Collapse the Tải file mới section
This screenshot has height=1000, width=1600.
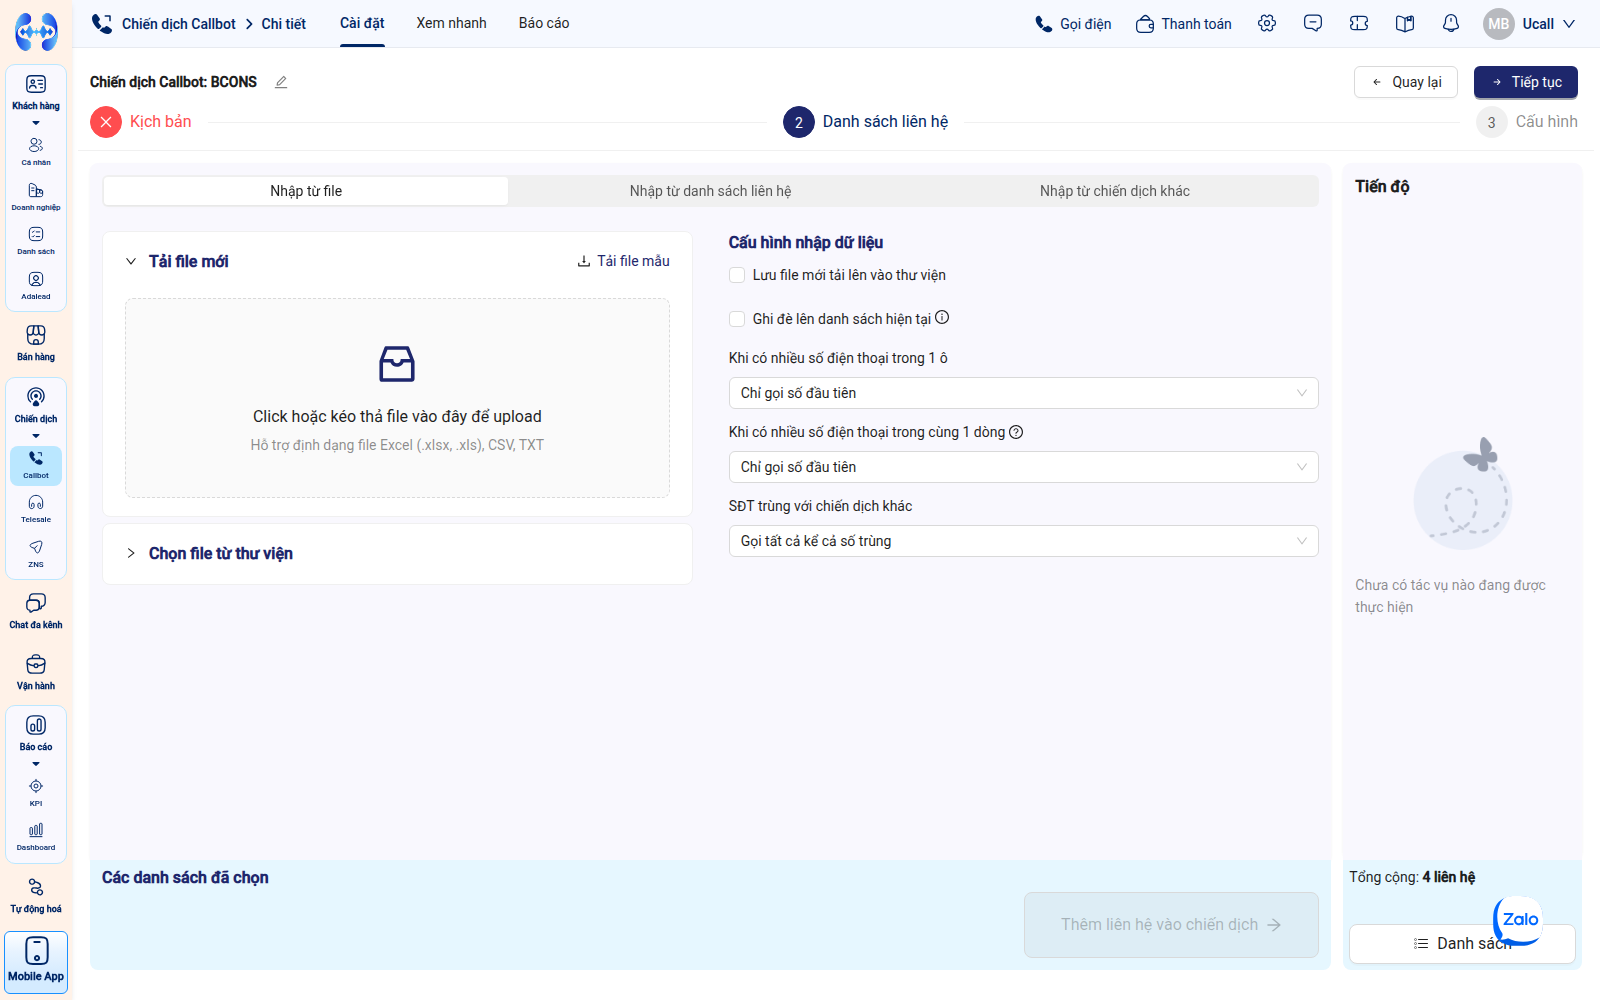(x=131, y=261)
